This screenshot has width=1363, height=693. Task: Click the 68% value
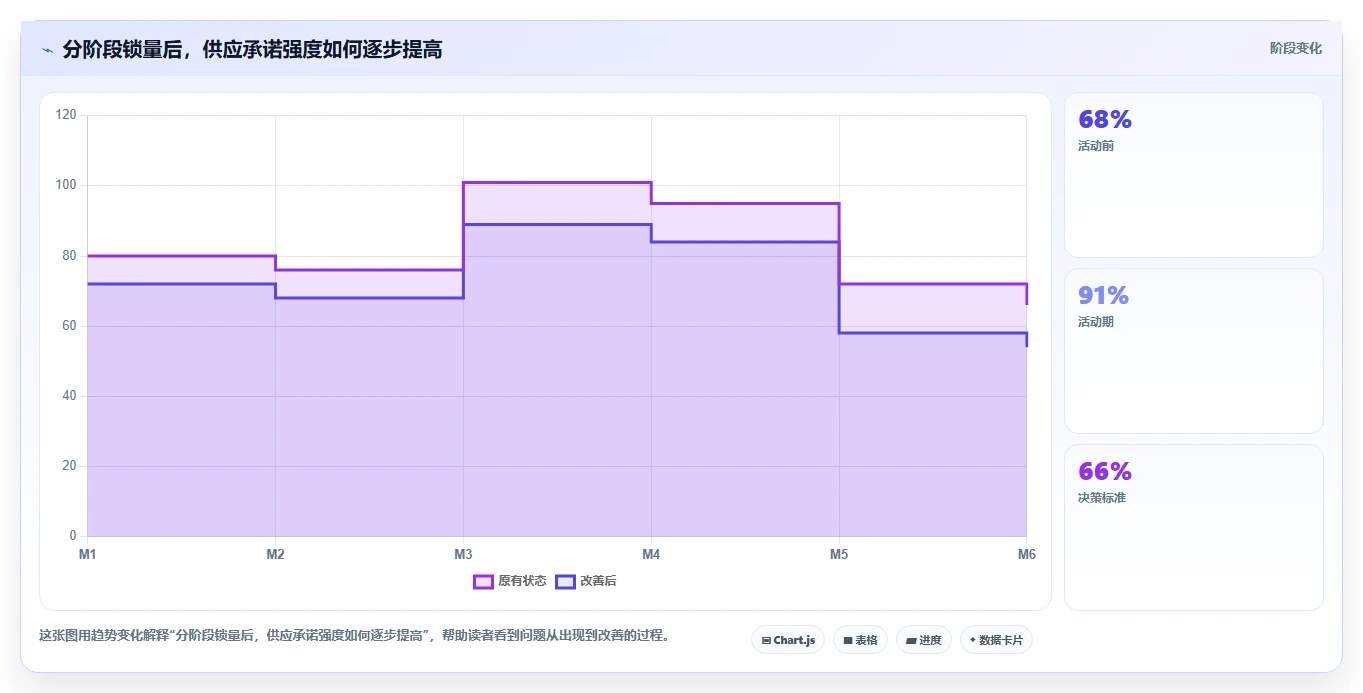click(x=1105, y=120)
